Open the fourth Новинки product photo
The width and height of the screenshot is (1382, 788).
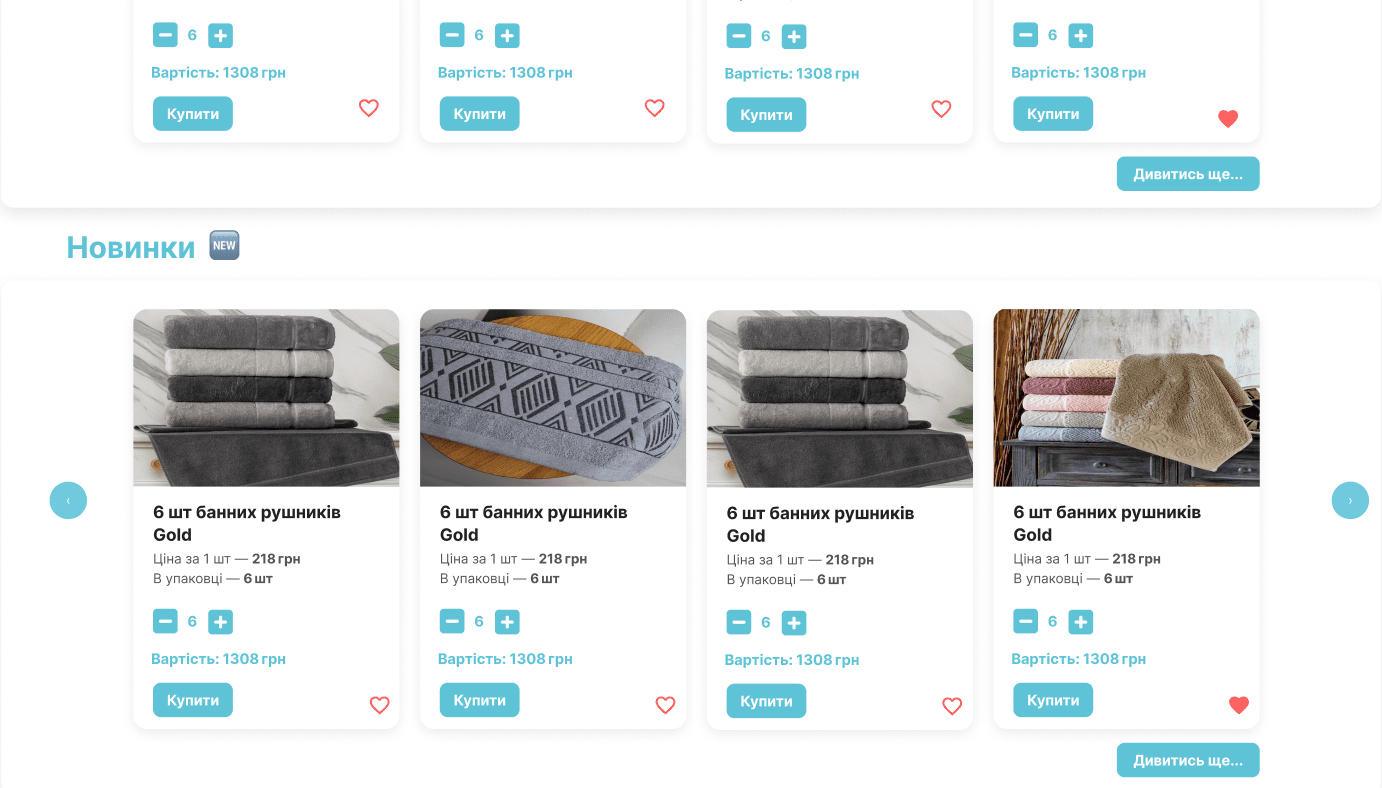tap(1126, 397)
